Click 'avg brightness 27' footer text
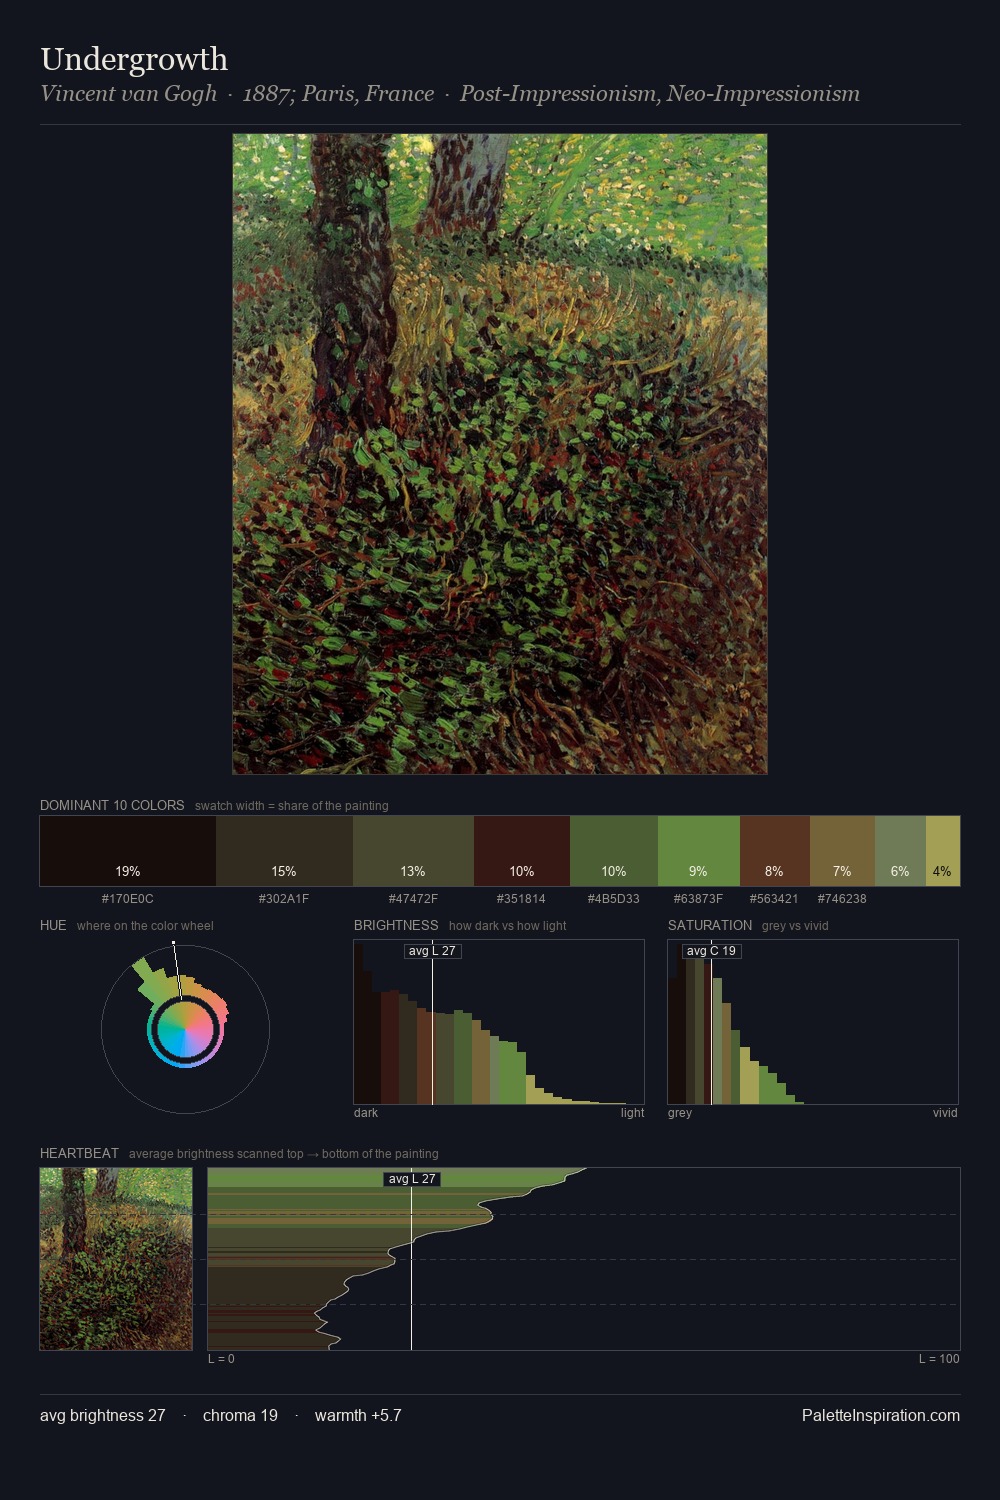This screenshot has width=1000, height=1500. tap(103, 1415)
